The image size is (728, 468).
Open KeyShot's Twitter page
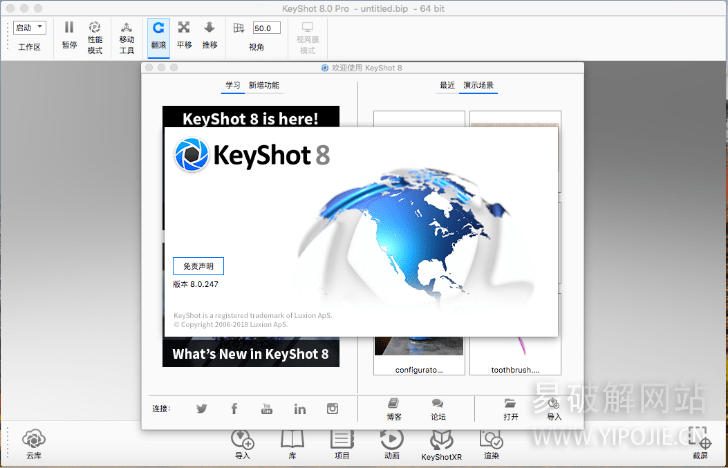[x=202, y=409]
